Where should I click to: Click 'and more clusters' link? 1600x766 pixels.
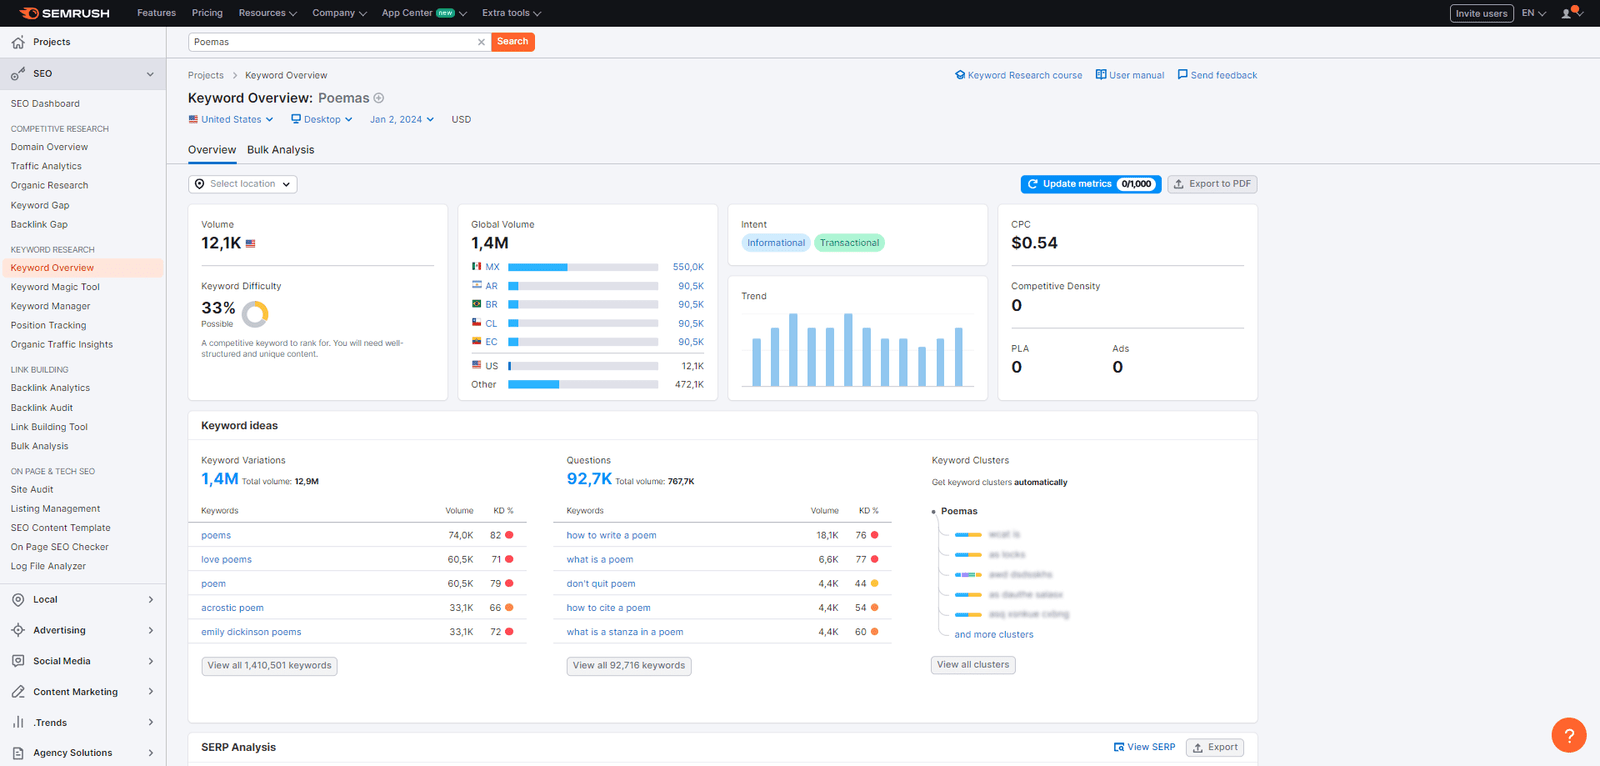point(994,635)
